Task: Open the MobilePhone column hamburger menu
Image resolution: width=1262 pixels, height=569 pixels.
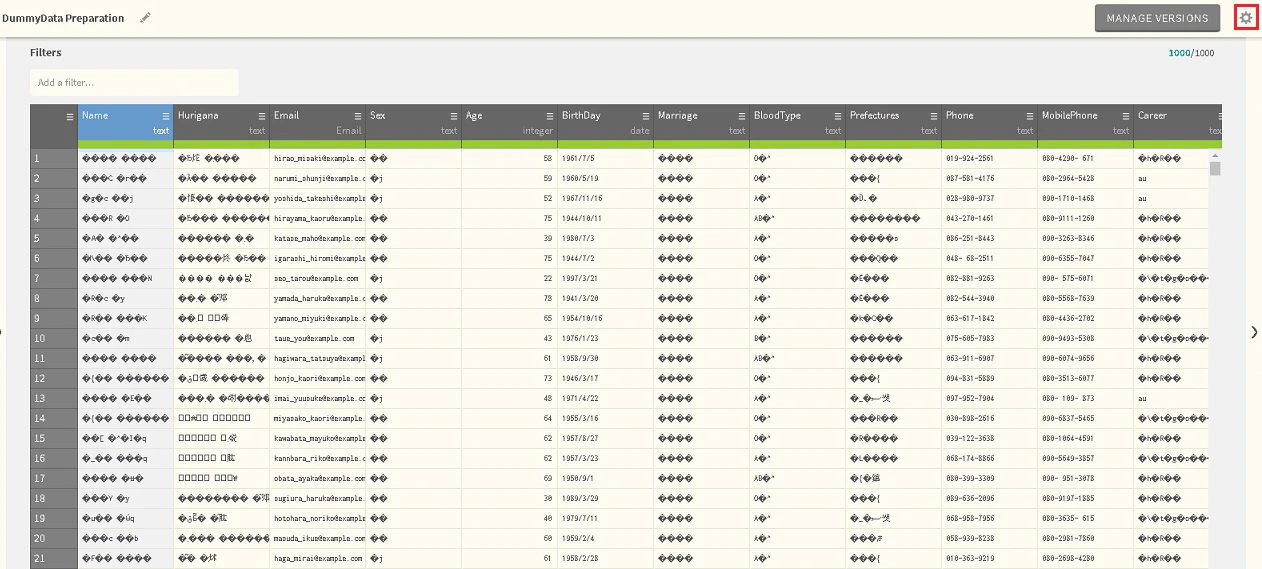Action: point(1126,116)
